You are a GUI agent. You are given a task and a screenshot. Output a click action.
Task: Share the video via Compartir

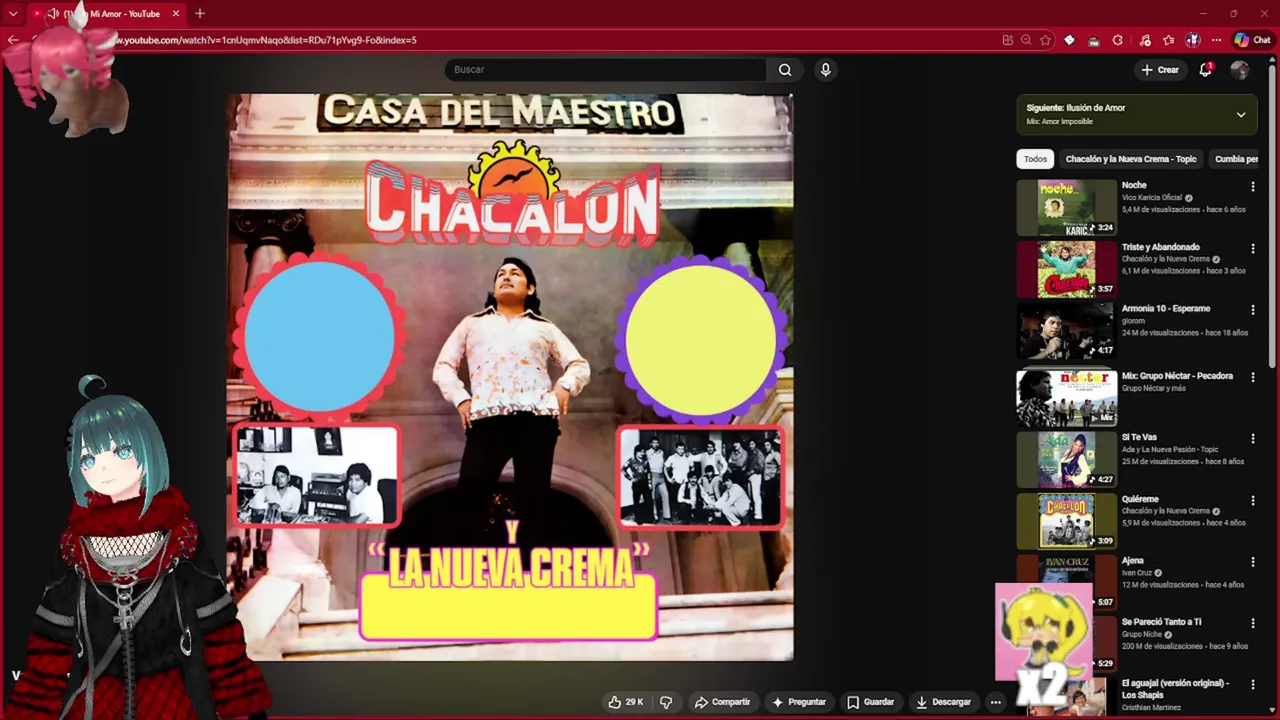tap(722, 702)
